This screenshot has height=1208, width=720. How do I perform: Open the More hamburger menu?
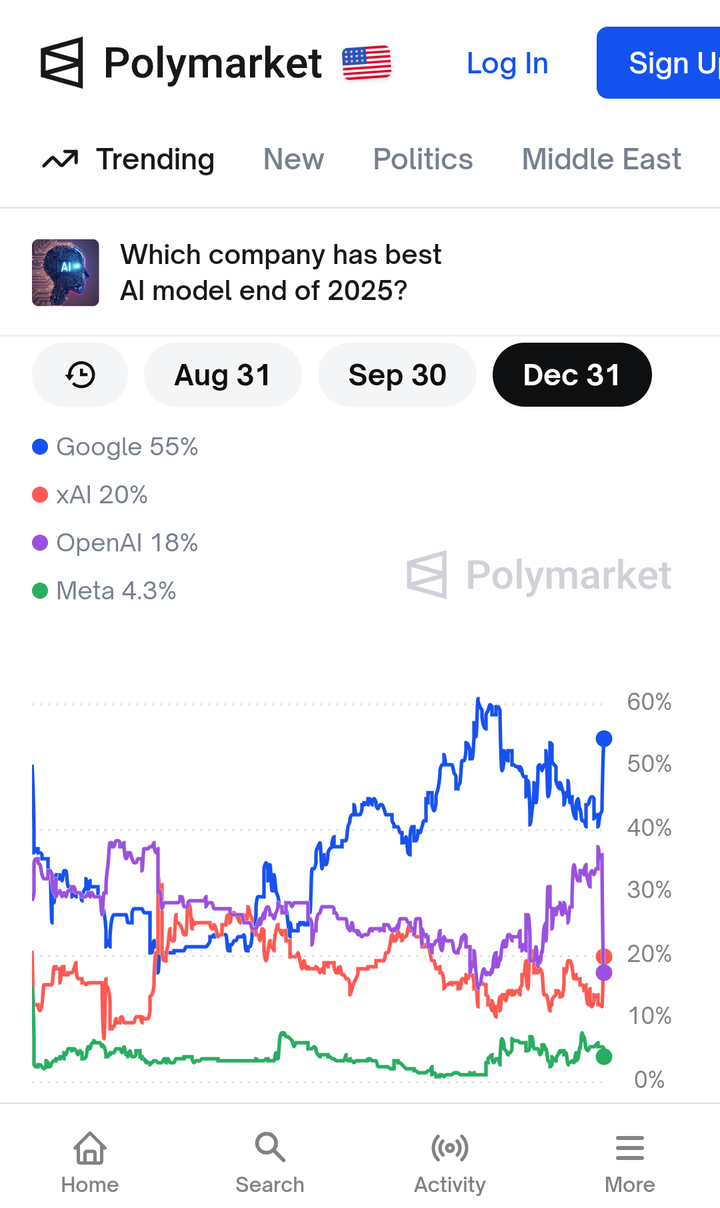(630, 1147)
